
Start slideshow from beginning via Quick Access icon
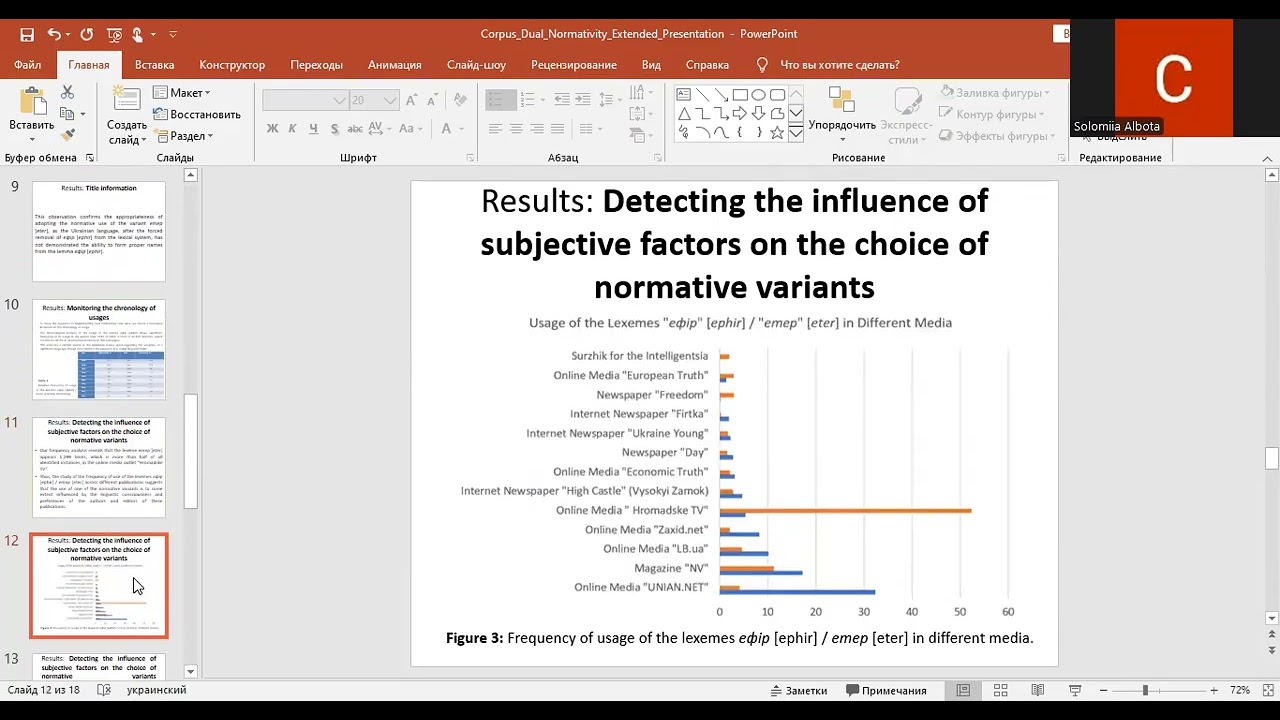pos(114,34)
